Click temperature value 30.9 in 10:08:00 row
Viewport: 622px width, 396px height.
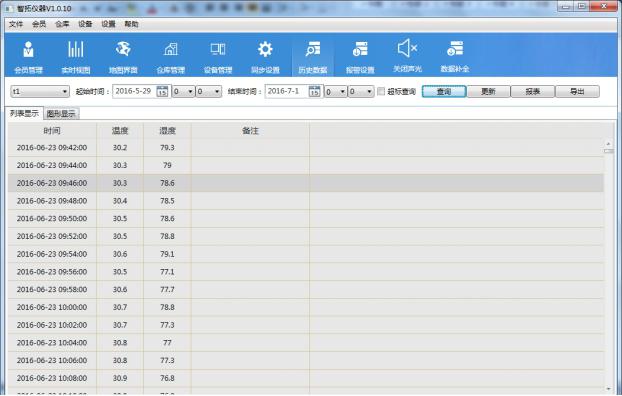[x=120, y=378]
